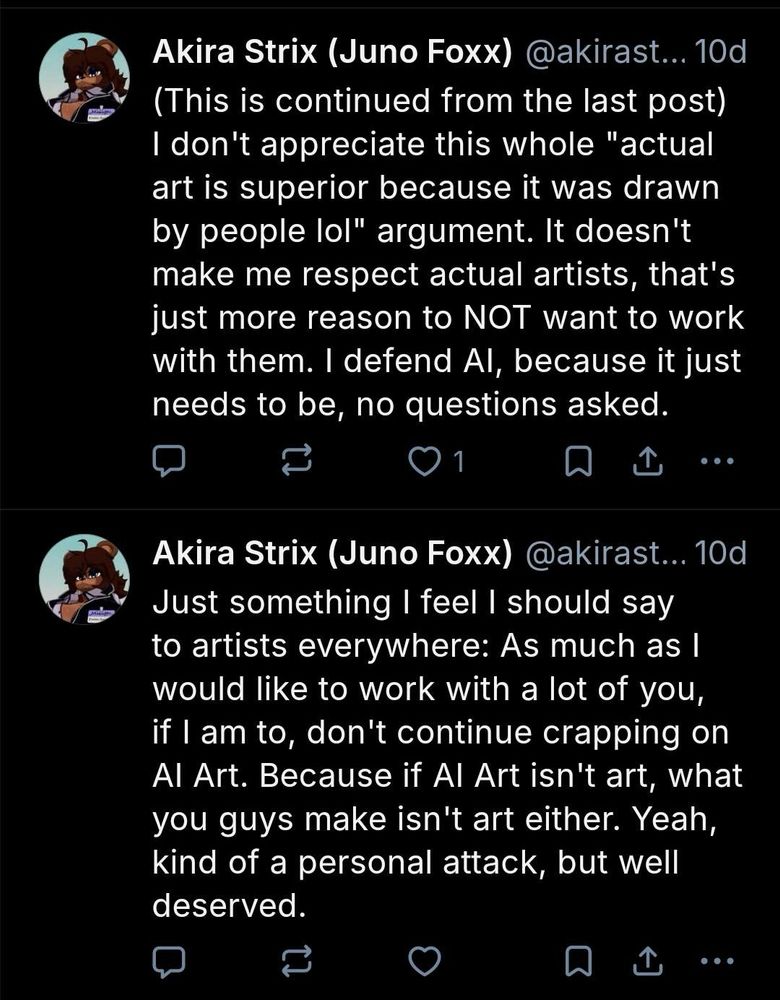This screenshot has width=780, height=1000.
Task: Open the first post's 10d timestamp
Action: tap(720, 52)
